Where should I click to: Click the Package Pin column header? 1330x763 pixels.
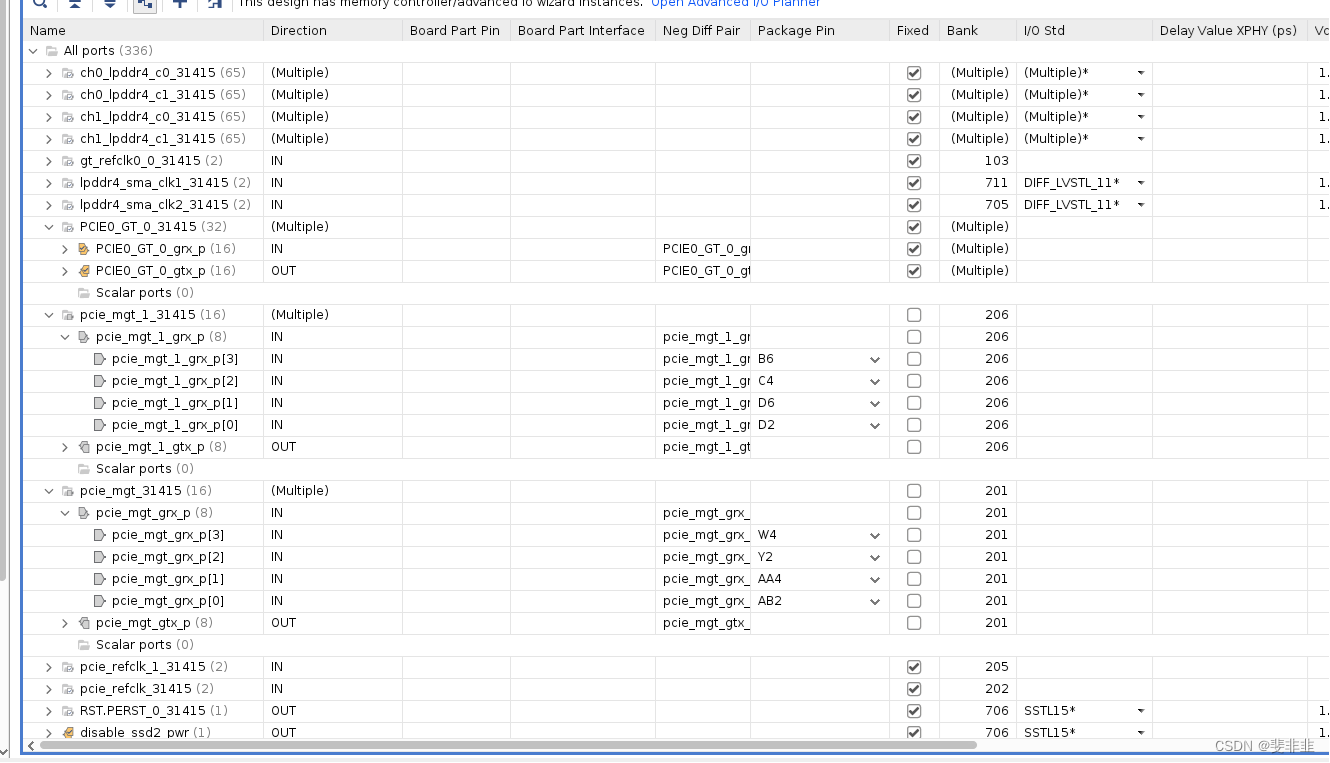click(x=820, y=30)
